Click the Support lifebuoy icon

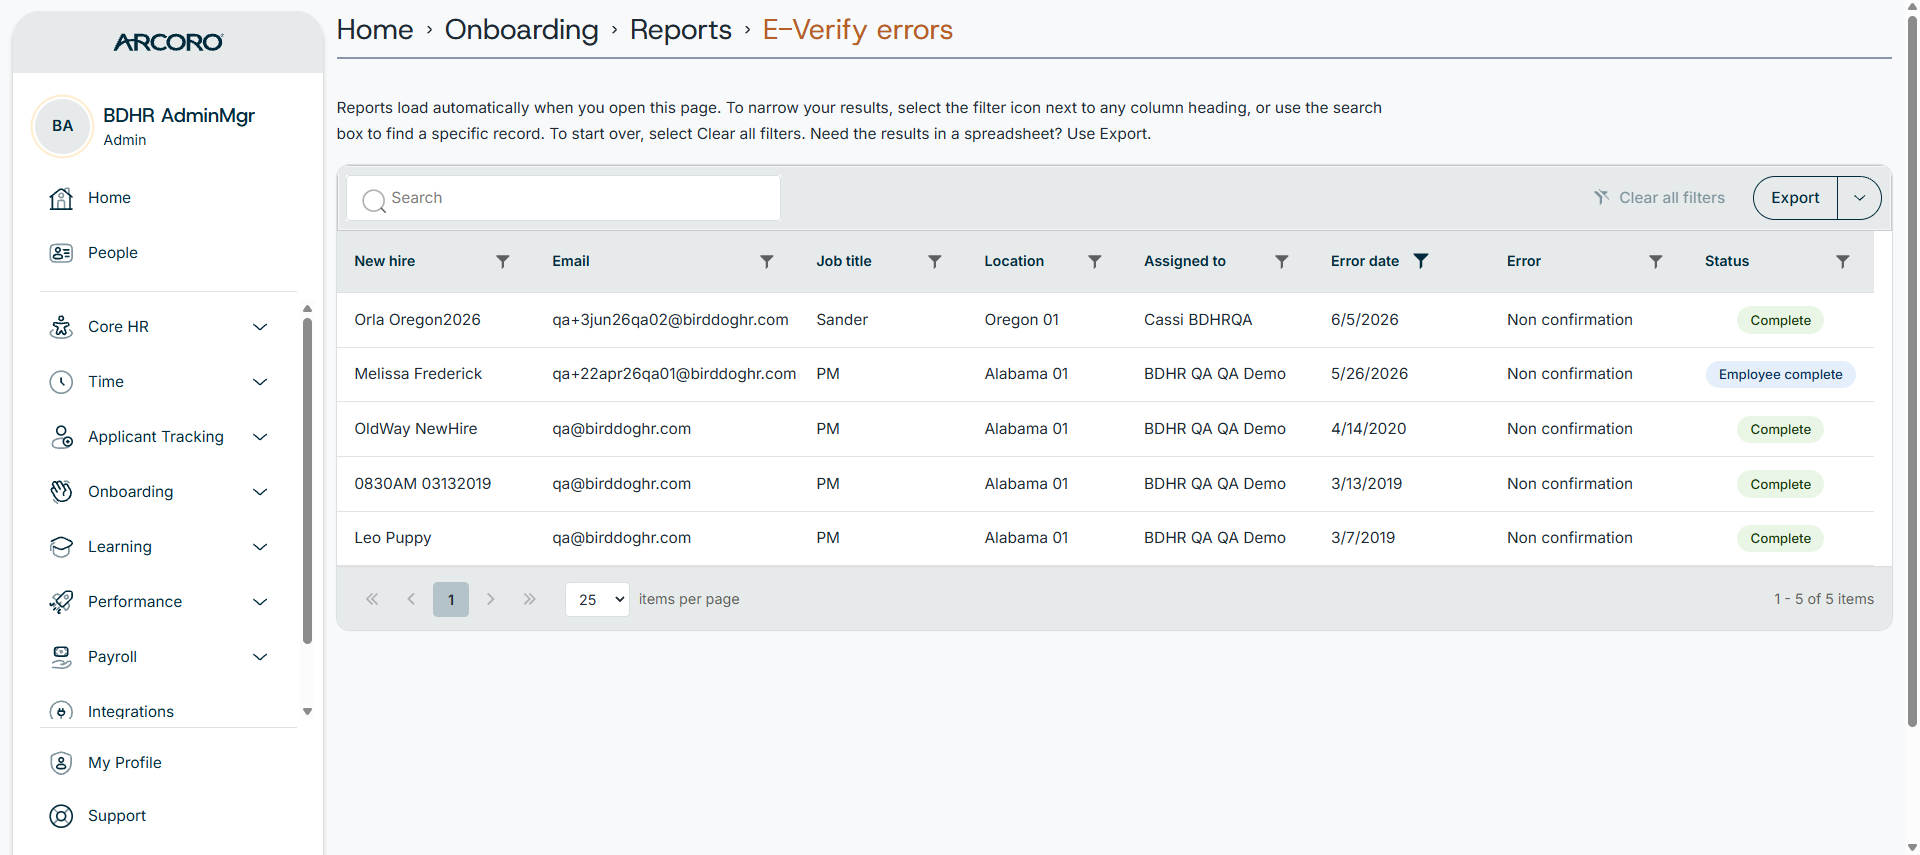tap(61, 816)
